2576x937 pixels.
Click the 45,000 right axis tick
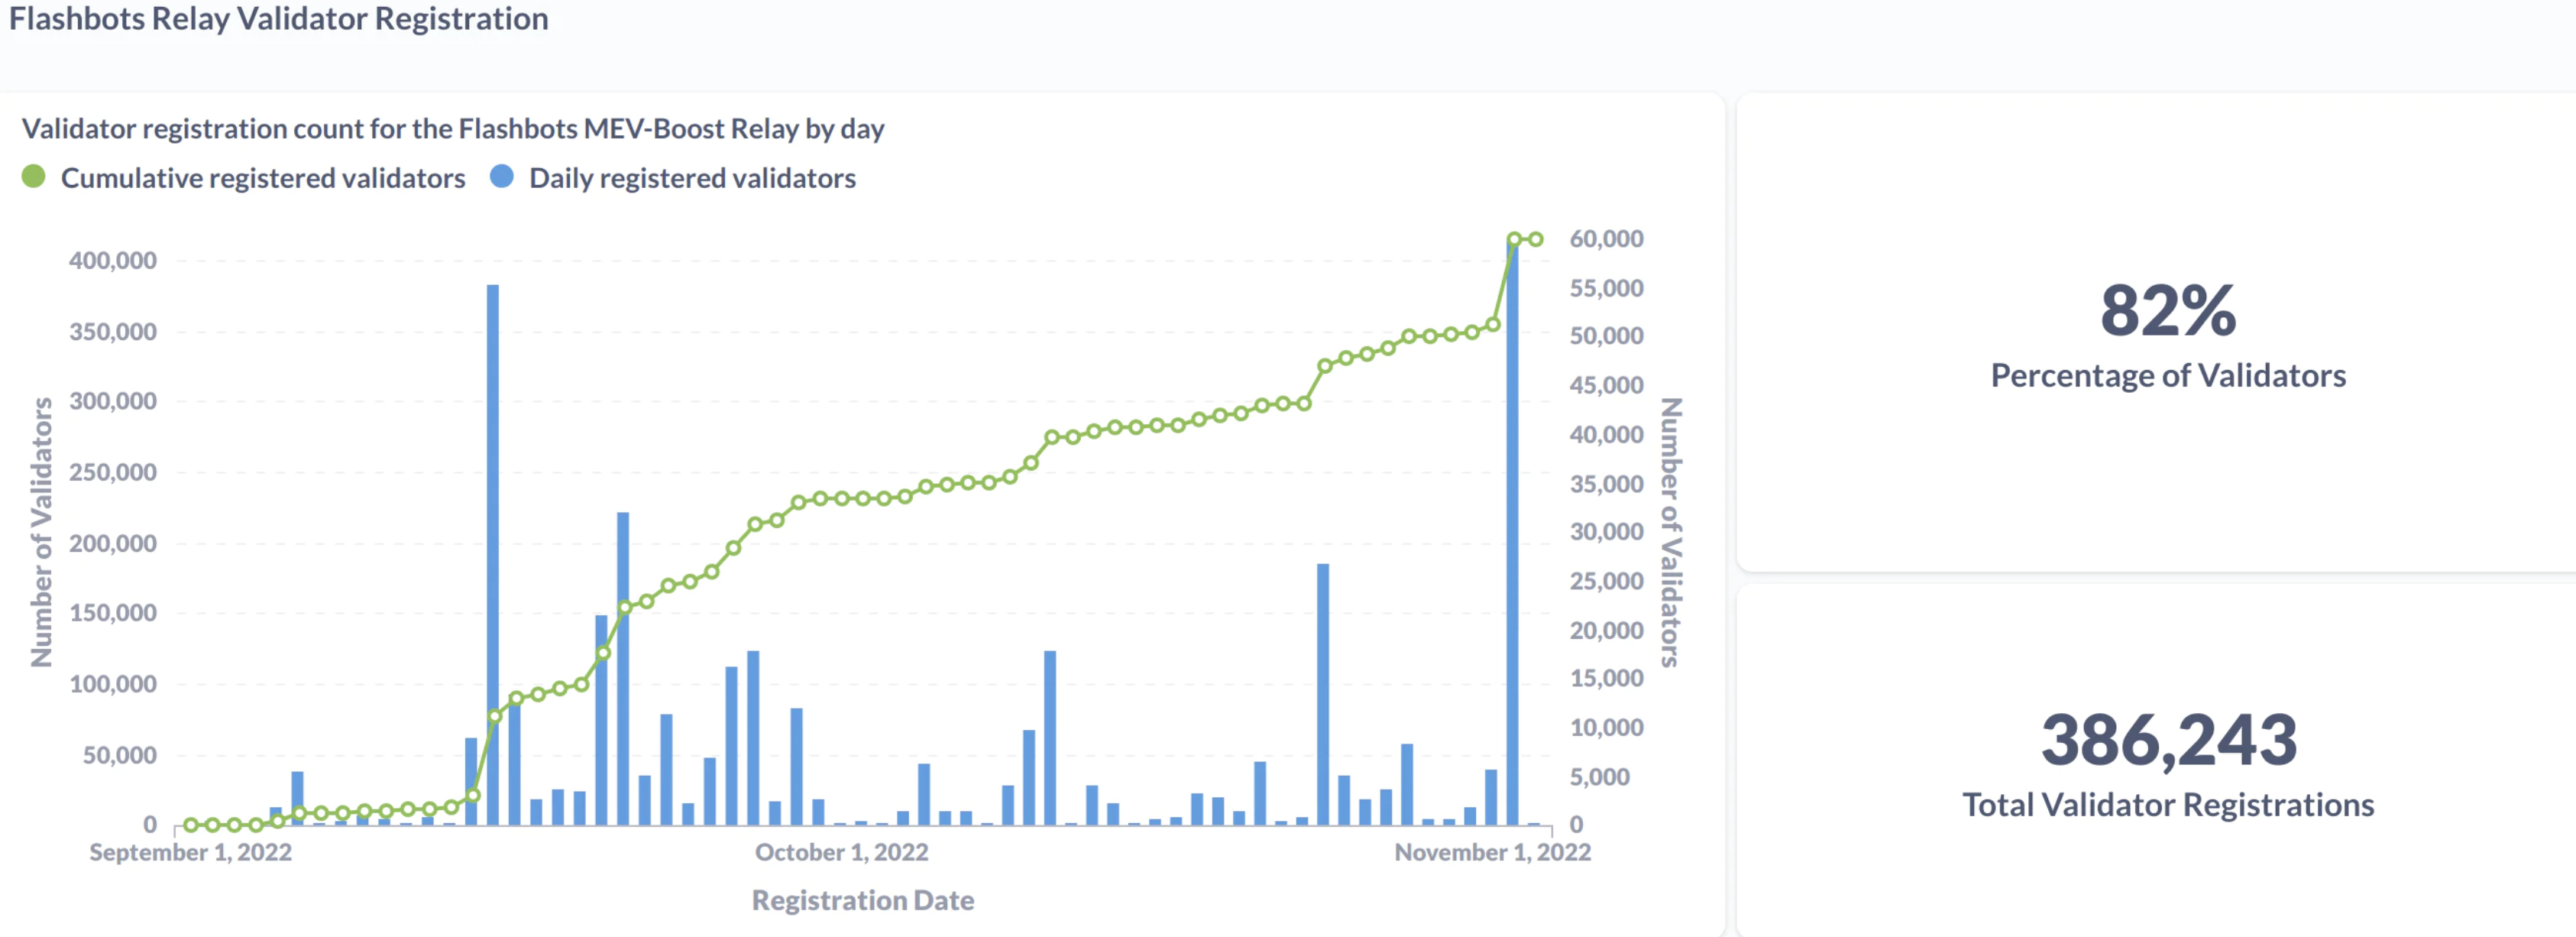(x=1607, y=385)
